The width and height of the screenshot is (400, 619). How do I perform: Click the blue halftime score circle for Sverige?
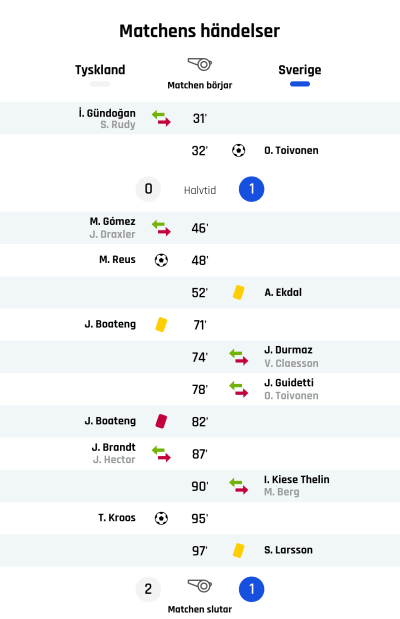(252, 189)
